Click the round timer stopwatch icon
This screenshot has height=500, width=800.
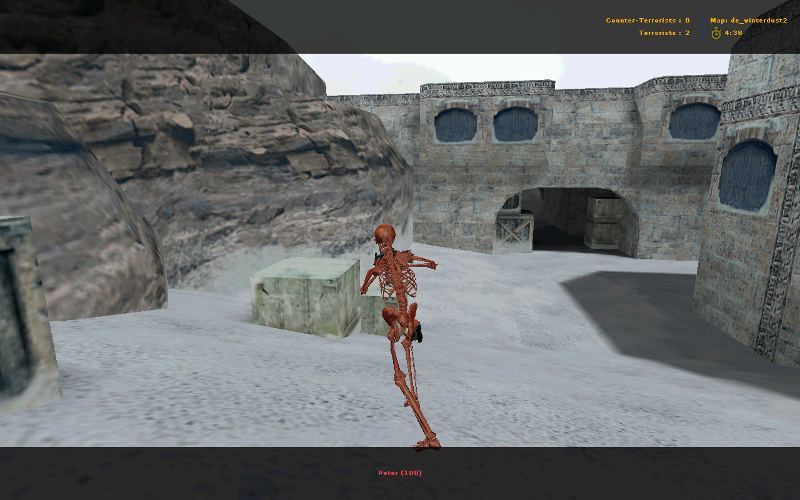tap(716, 33)
